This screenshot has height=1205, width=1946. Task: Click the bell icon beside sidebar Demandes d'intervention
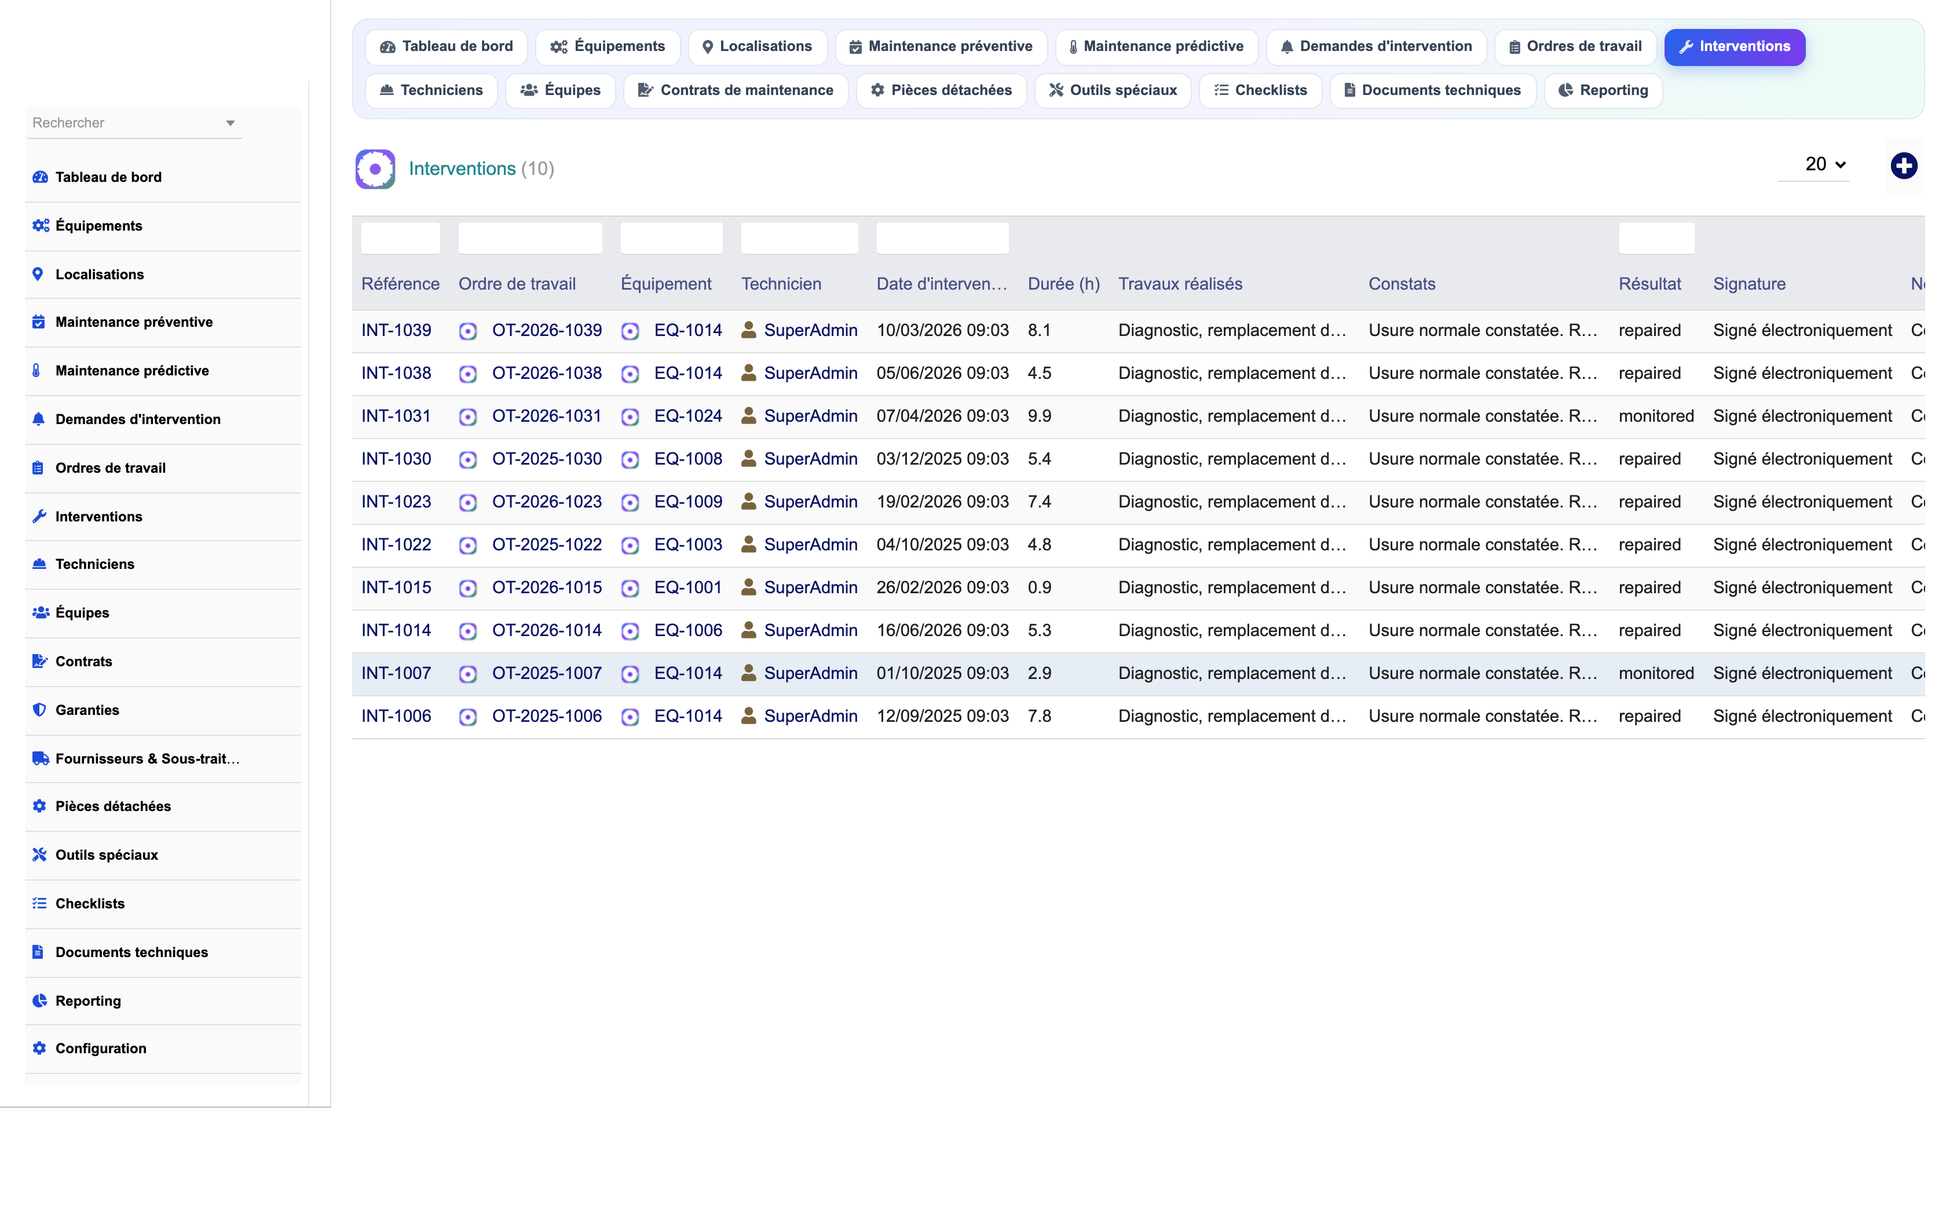tap(38, 419)
